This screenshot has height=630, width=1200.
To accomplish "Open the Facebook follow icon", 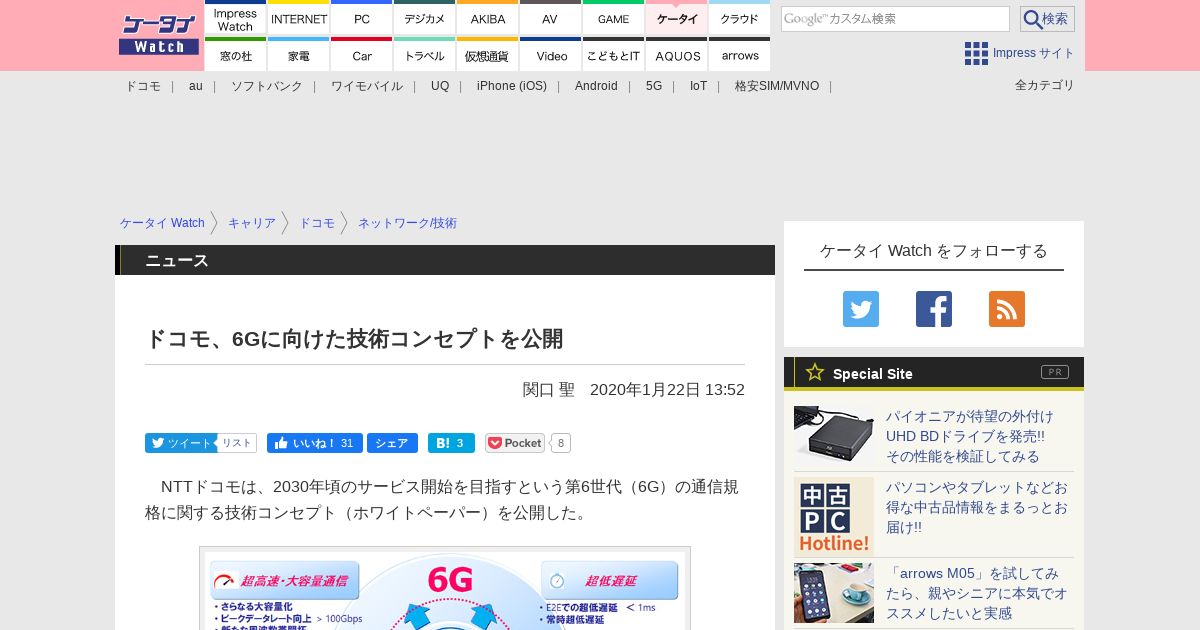I will pyautogui.click(x=934, y=309).
